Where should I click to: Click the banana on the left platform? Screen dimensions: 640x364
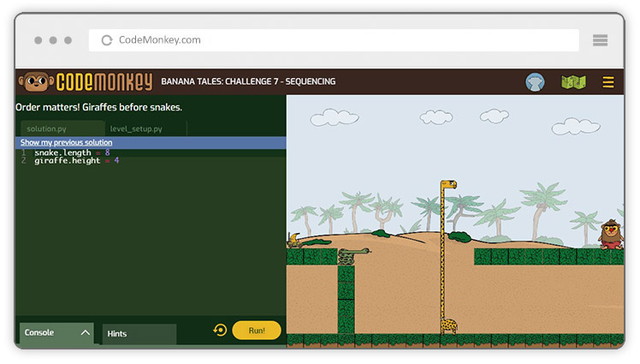tap(293, 240)
